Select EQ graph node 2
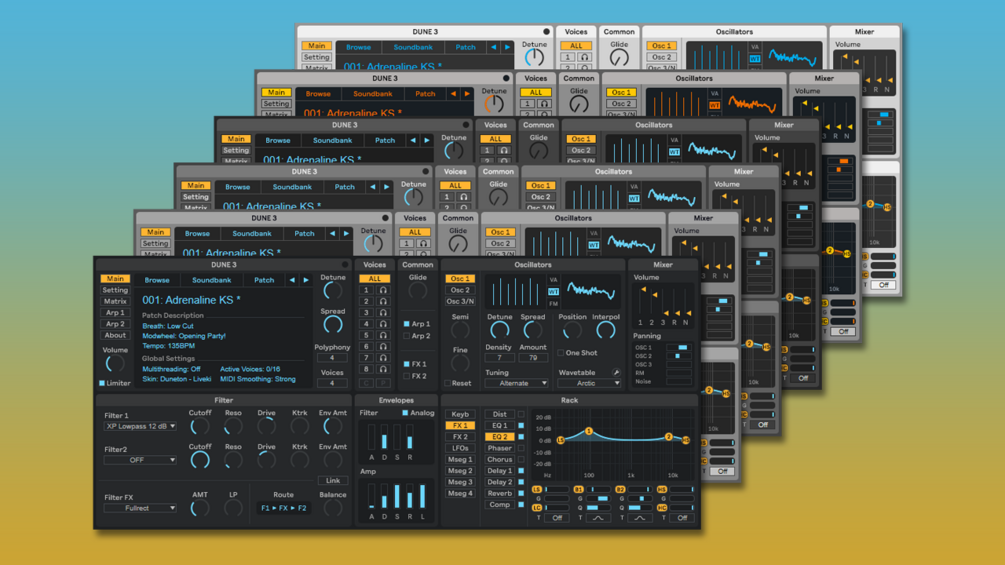The width and height of the screenshot is (1005, 565). point(669,437)
